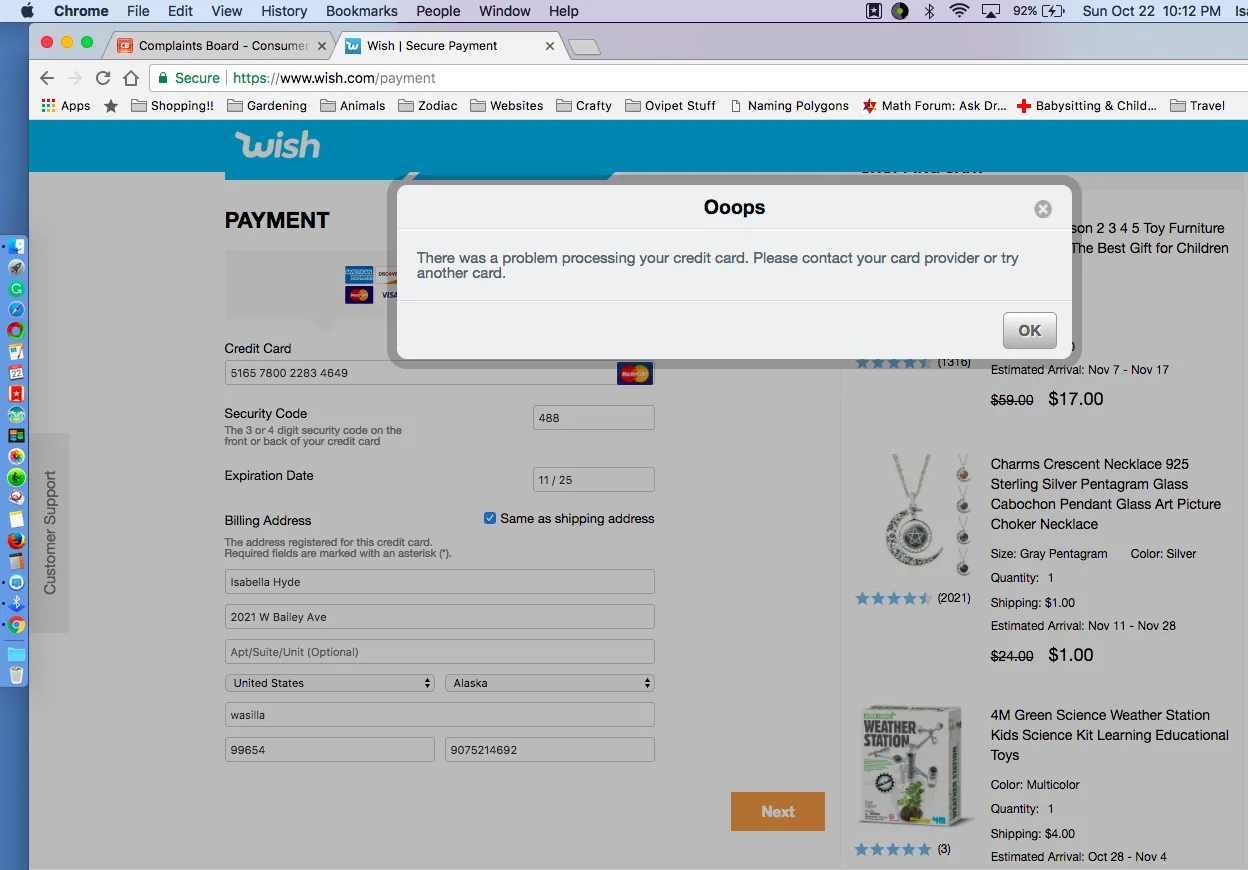Click the Weather Station kit product thumbnail
1248x870 pixels.
click(x=914, y=765)
